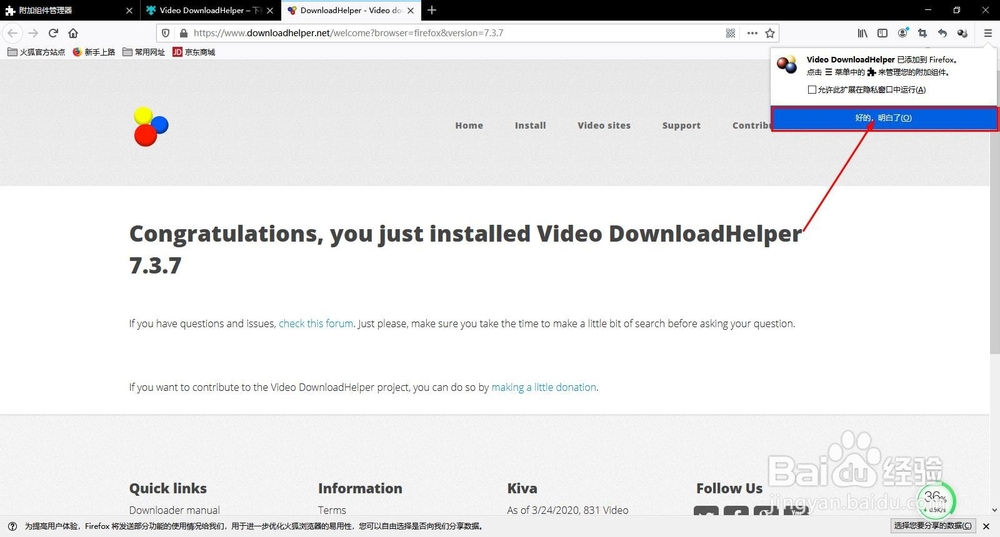Minimize the Firefox window

[928, 10]
